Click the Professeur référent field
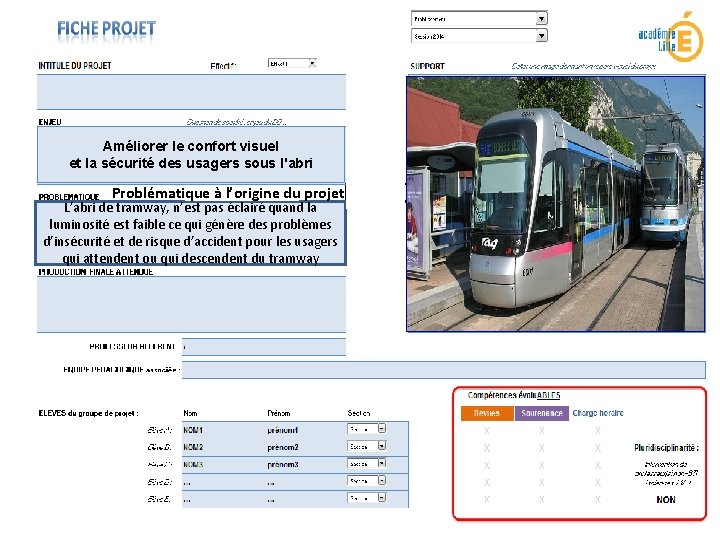720x540 pixels. coord(264,347)
